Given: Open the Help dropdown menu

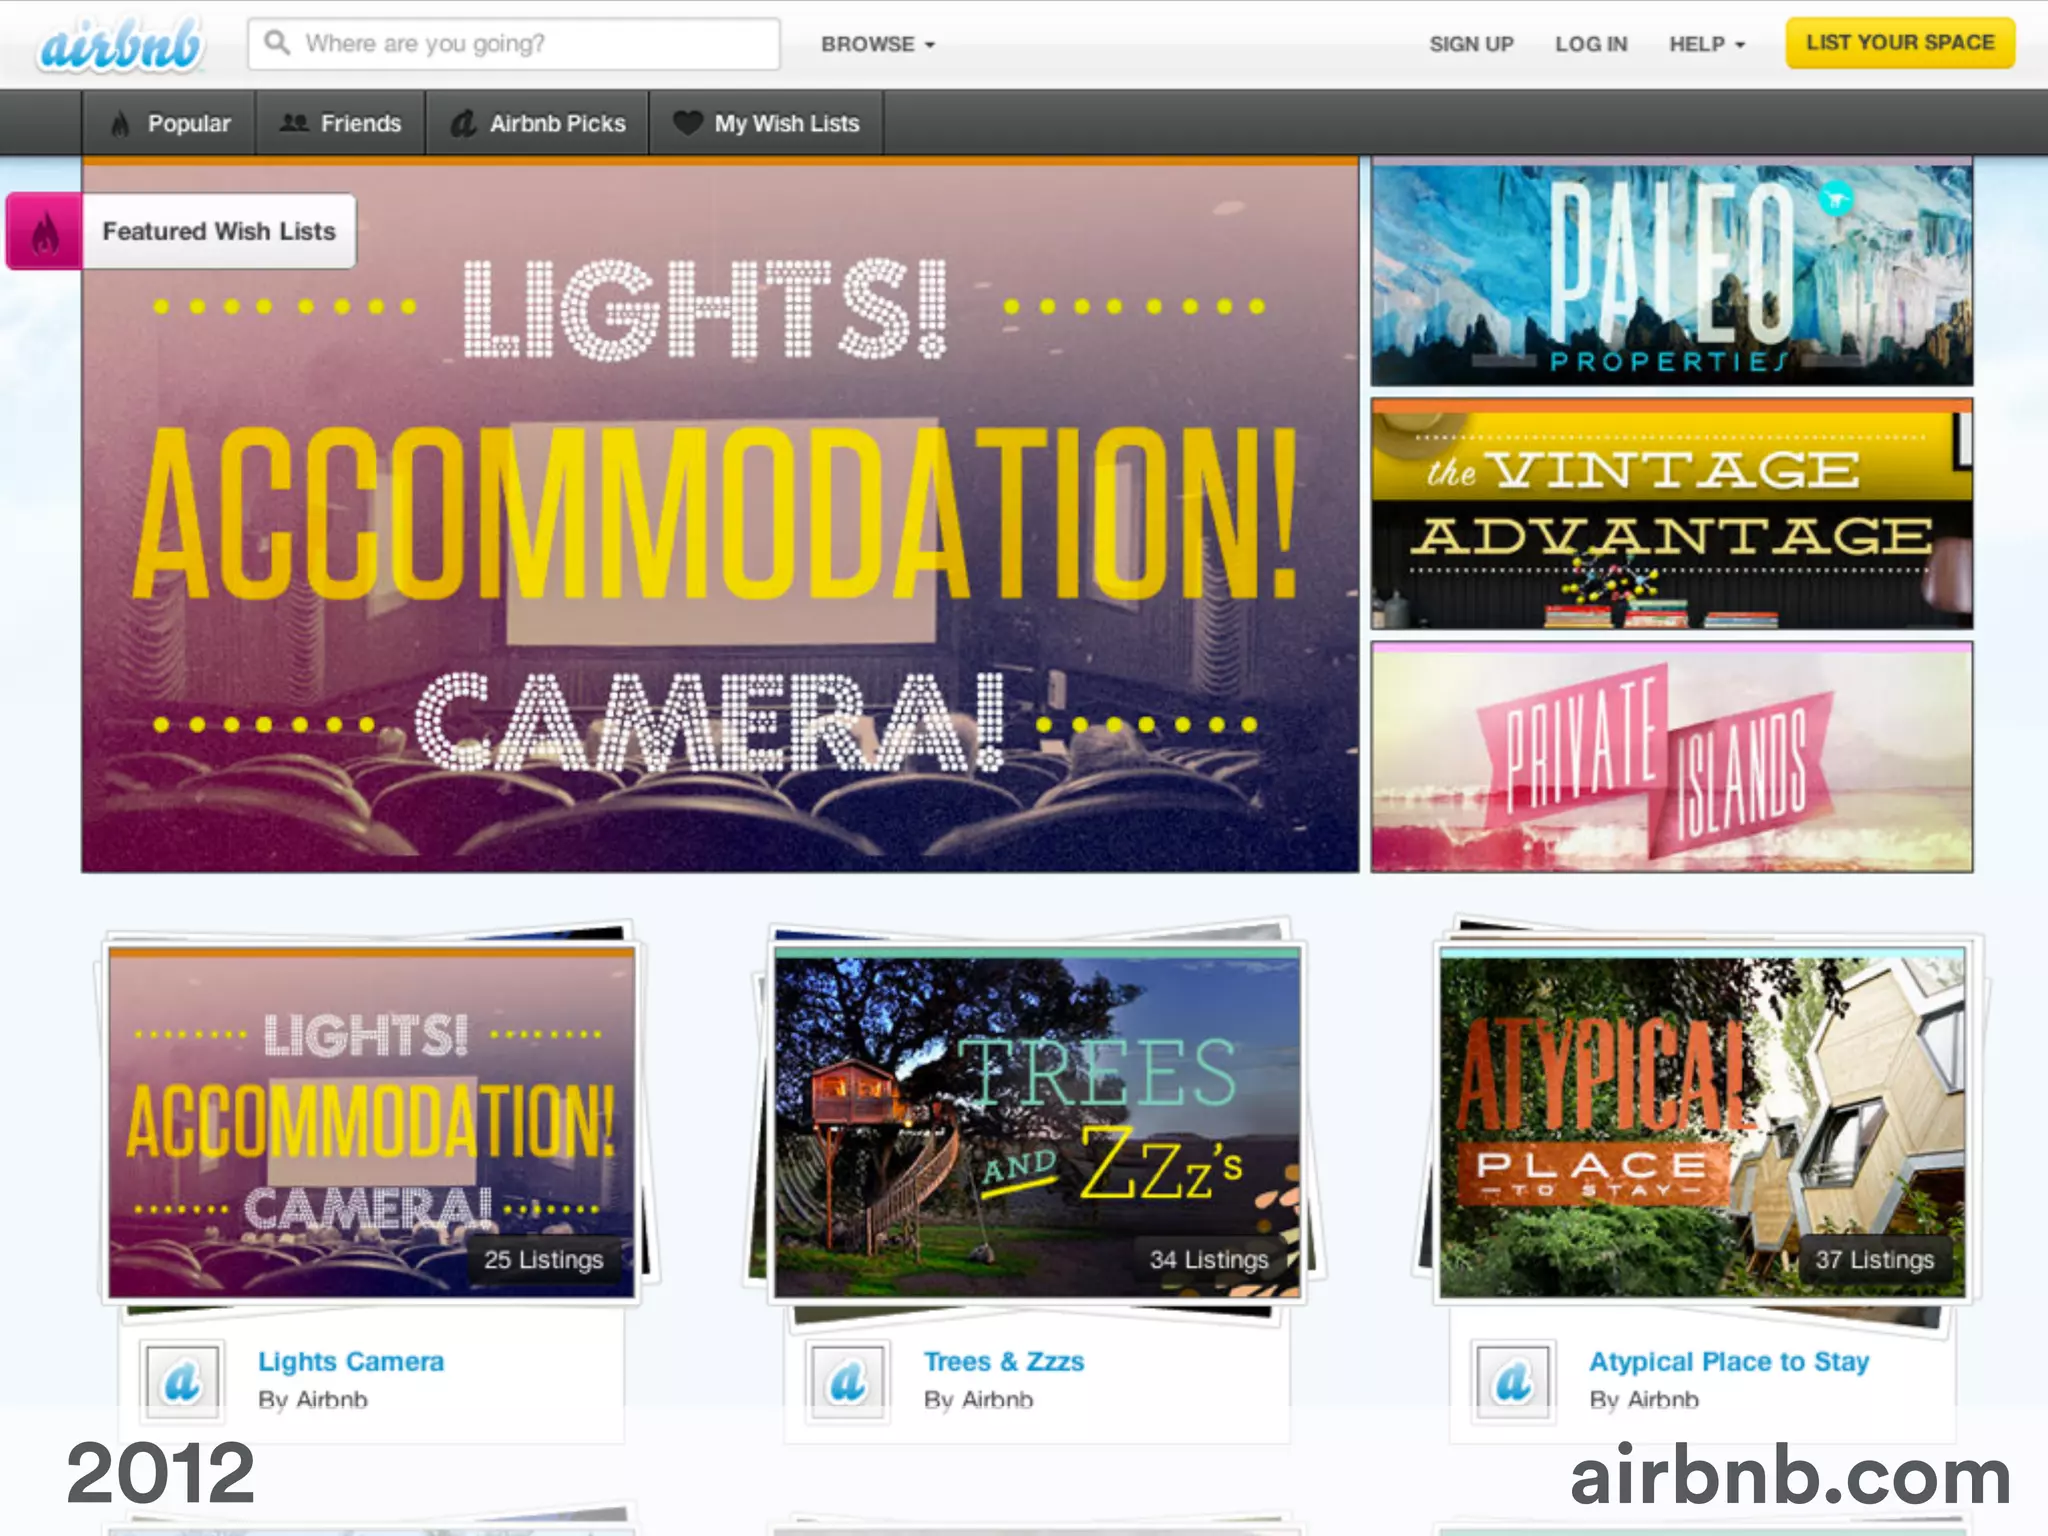Looking at the screenshot, I should (x=1706, y=44).
